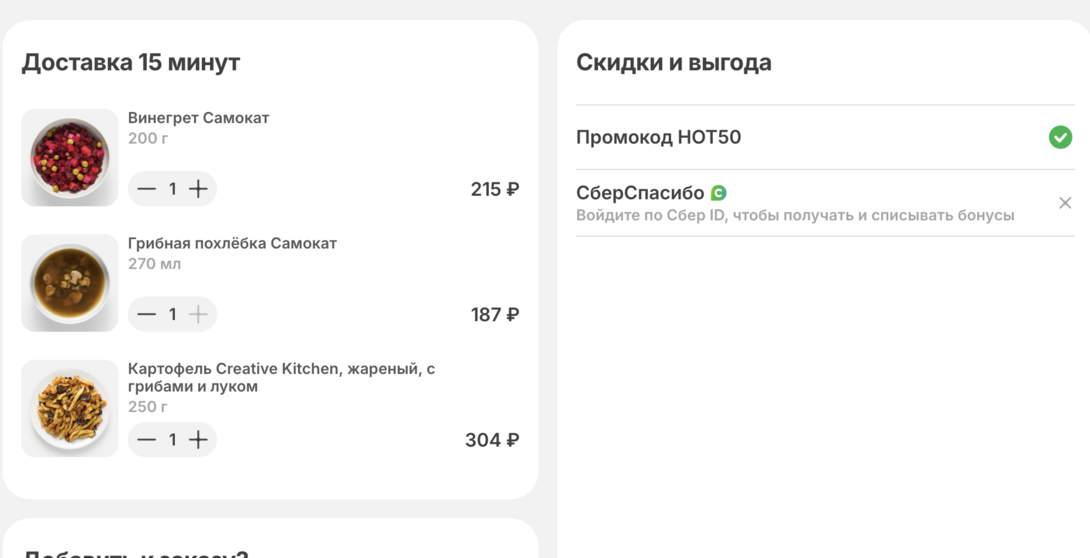This screenshot has height=558, width=1090.
Task: Reduce Картофель Creative Kitchen quantity
Action: pyautogui.click(x=147, y=440)
